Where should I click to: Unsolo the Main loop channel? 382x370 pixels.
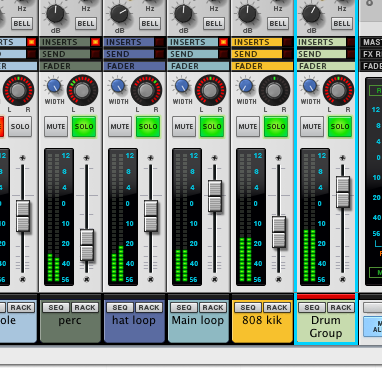[x=212, y=127]
